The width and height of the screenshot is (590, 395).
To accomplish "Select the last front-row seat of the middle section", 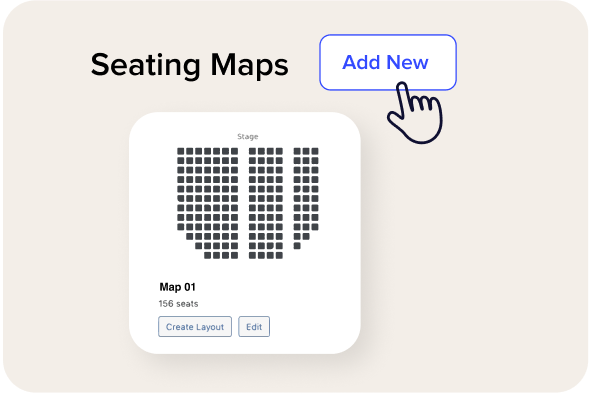I will (x=279, y=151).
